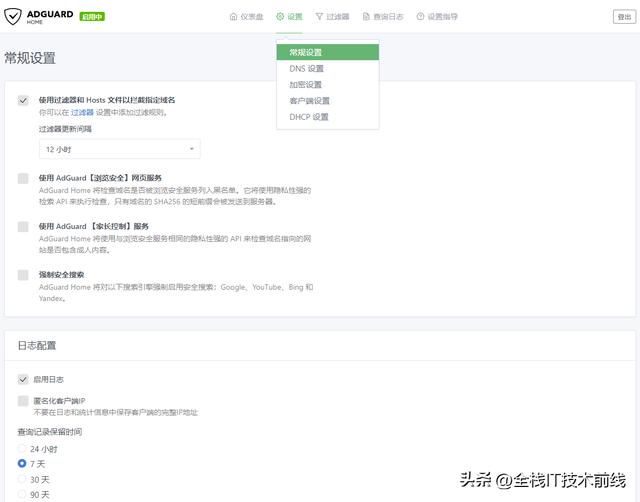Viewport: 640px width, 502px height.
Task: Enable AdGuard 家长控制 service checkbox
Action: (23, 227)
